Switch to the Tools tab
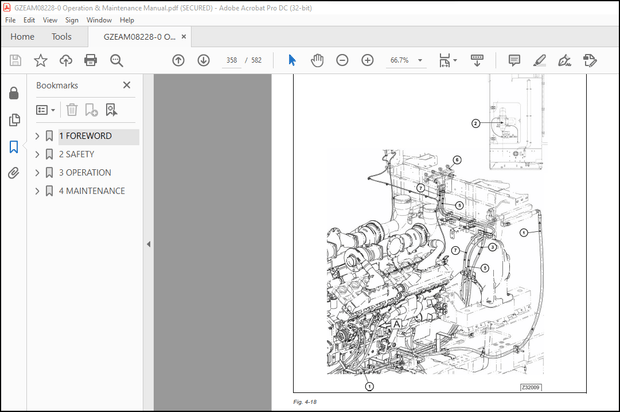 [61, 37]
